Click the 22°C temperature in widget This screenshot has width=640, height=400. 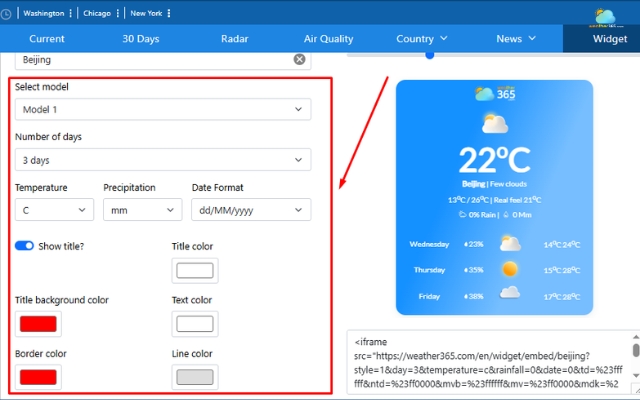(x=495, y=160)
